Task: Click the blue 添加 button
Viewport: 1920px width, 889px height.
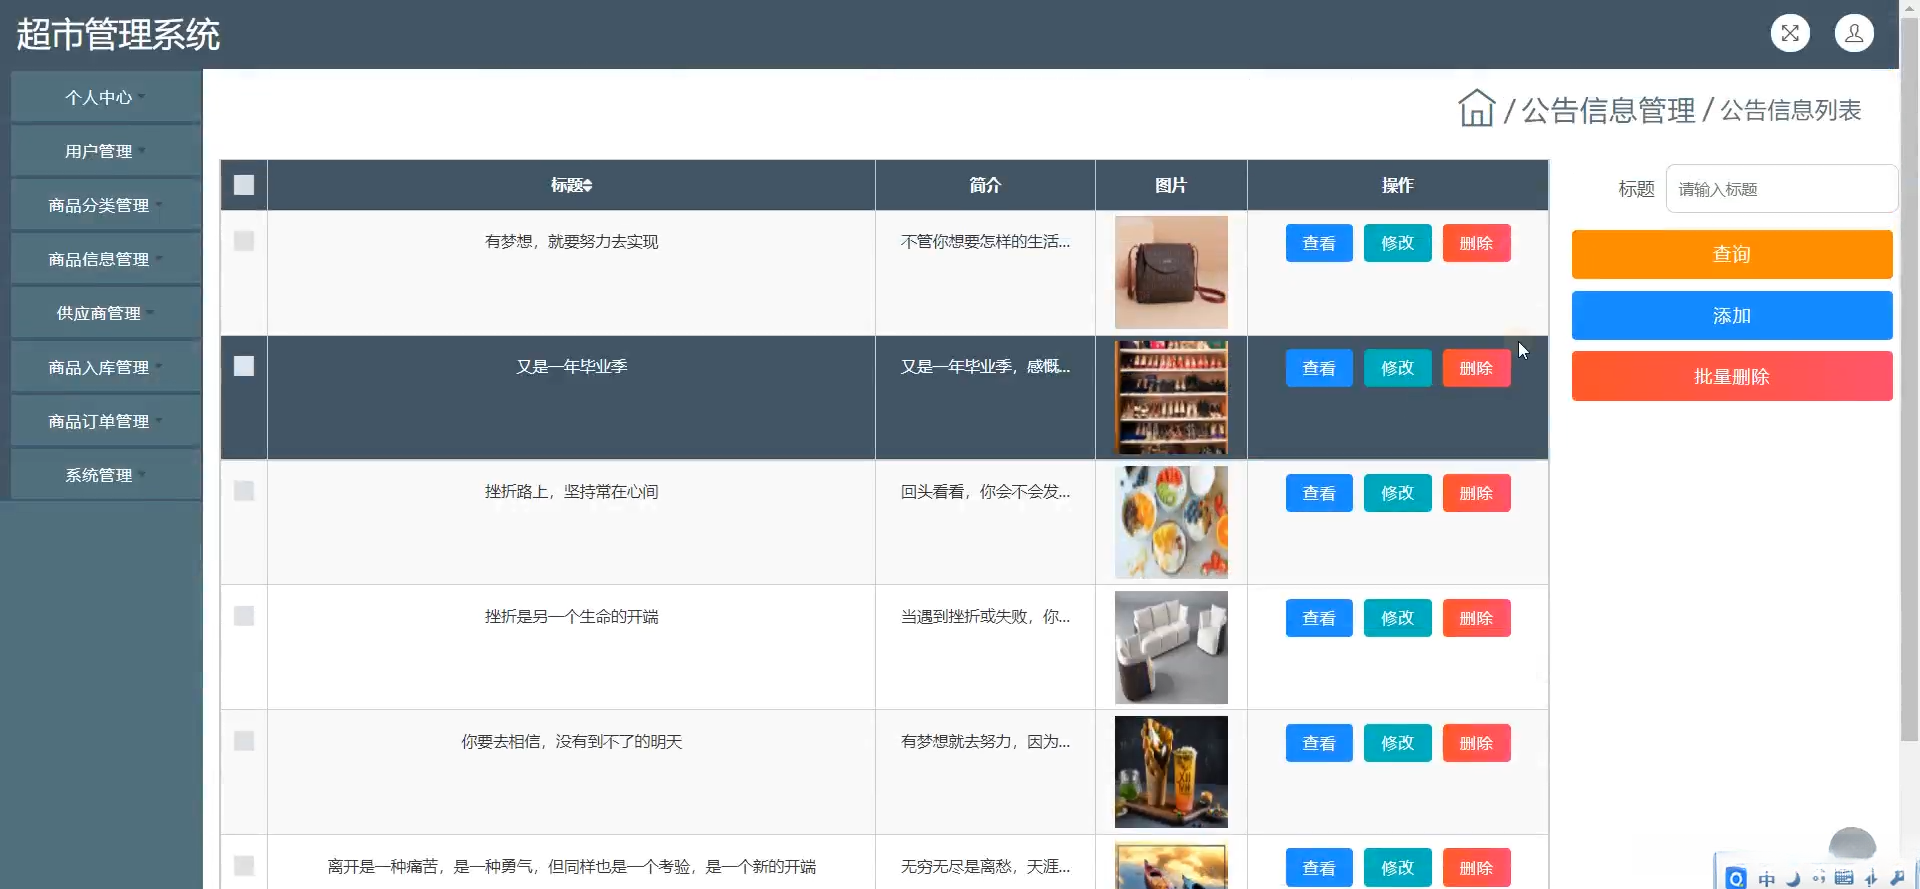Action: tap(1732, 316)
